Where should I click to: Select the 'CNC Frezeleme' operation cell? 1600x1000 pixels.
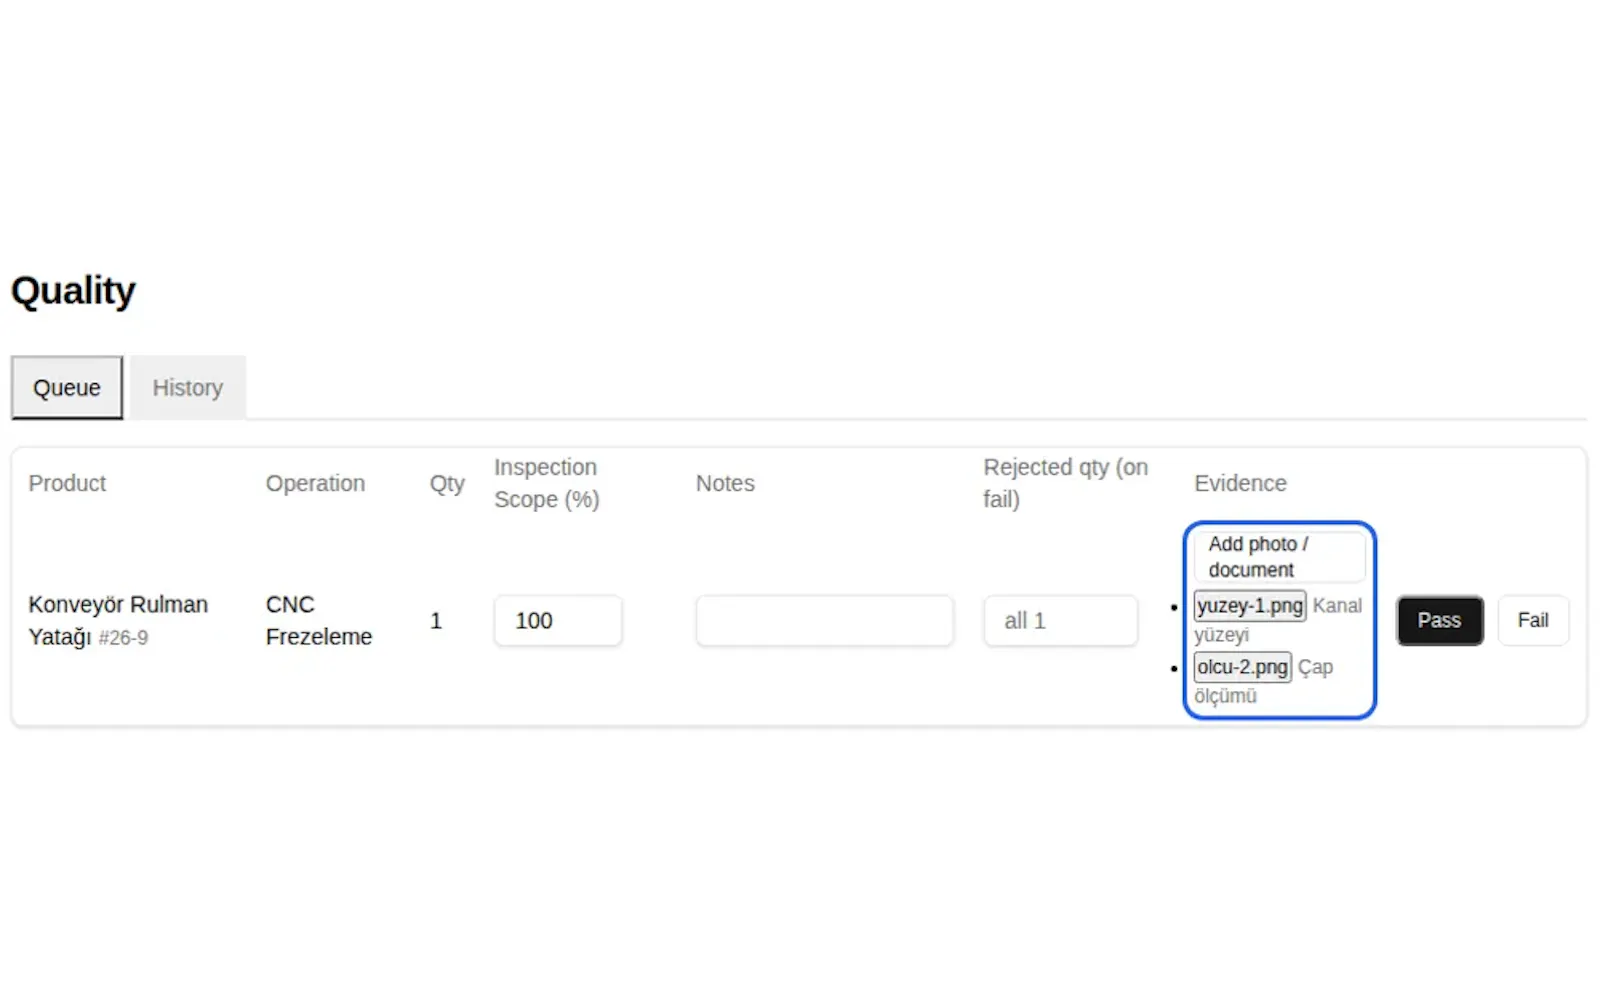(319, 621)
